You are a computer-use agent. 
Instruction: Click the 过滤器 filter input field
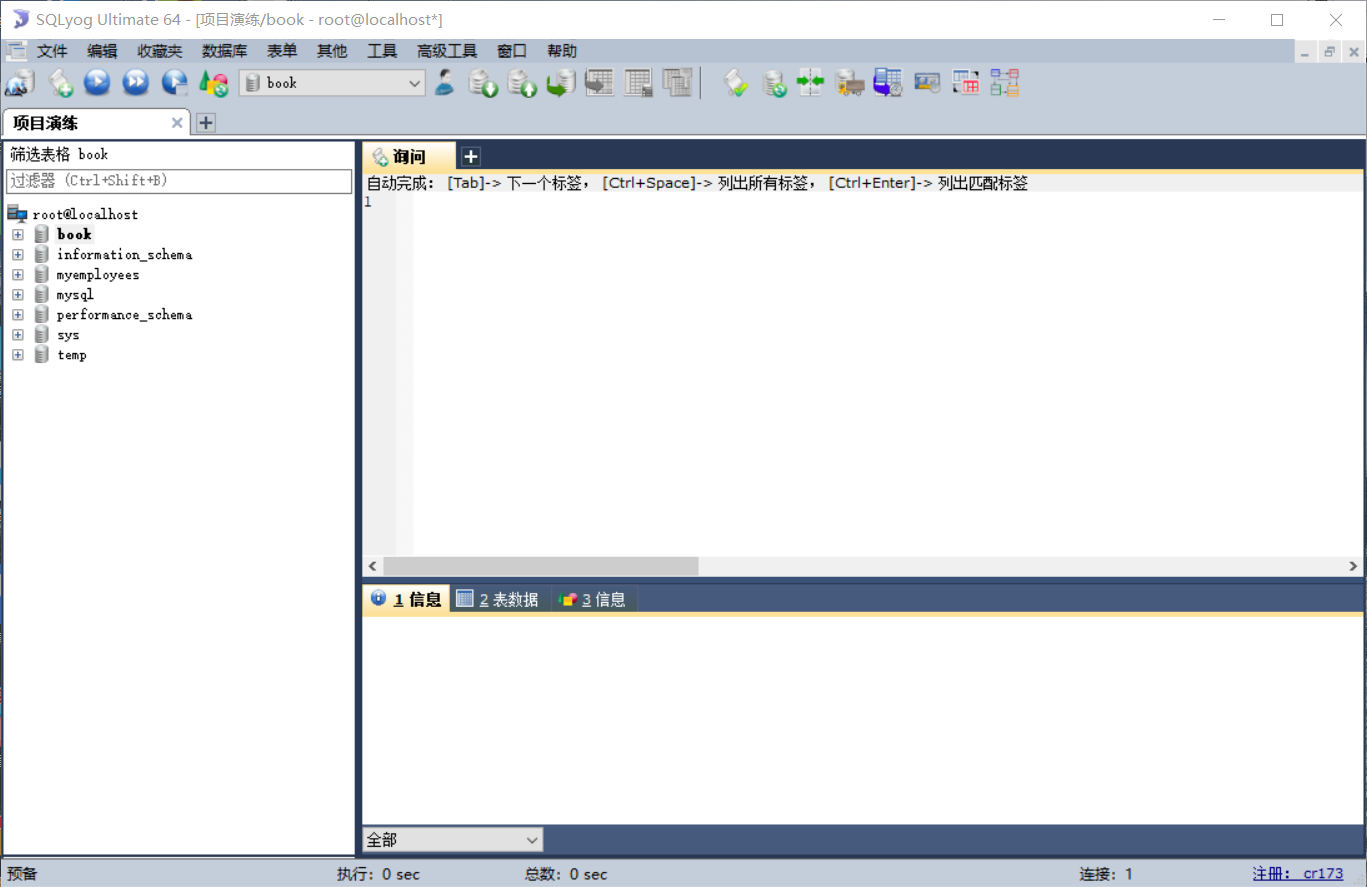click(x=180, y=181)
